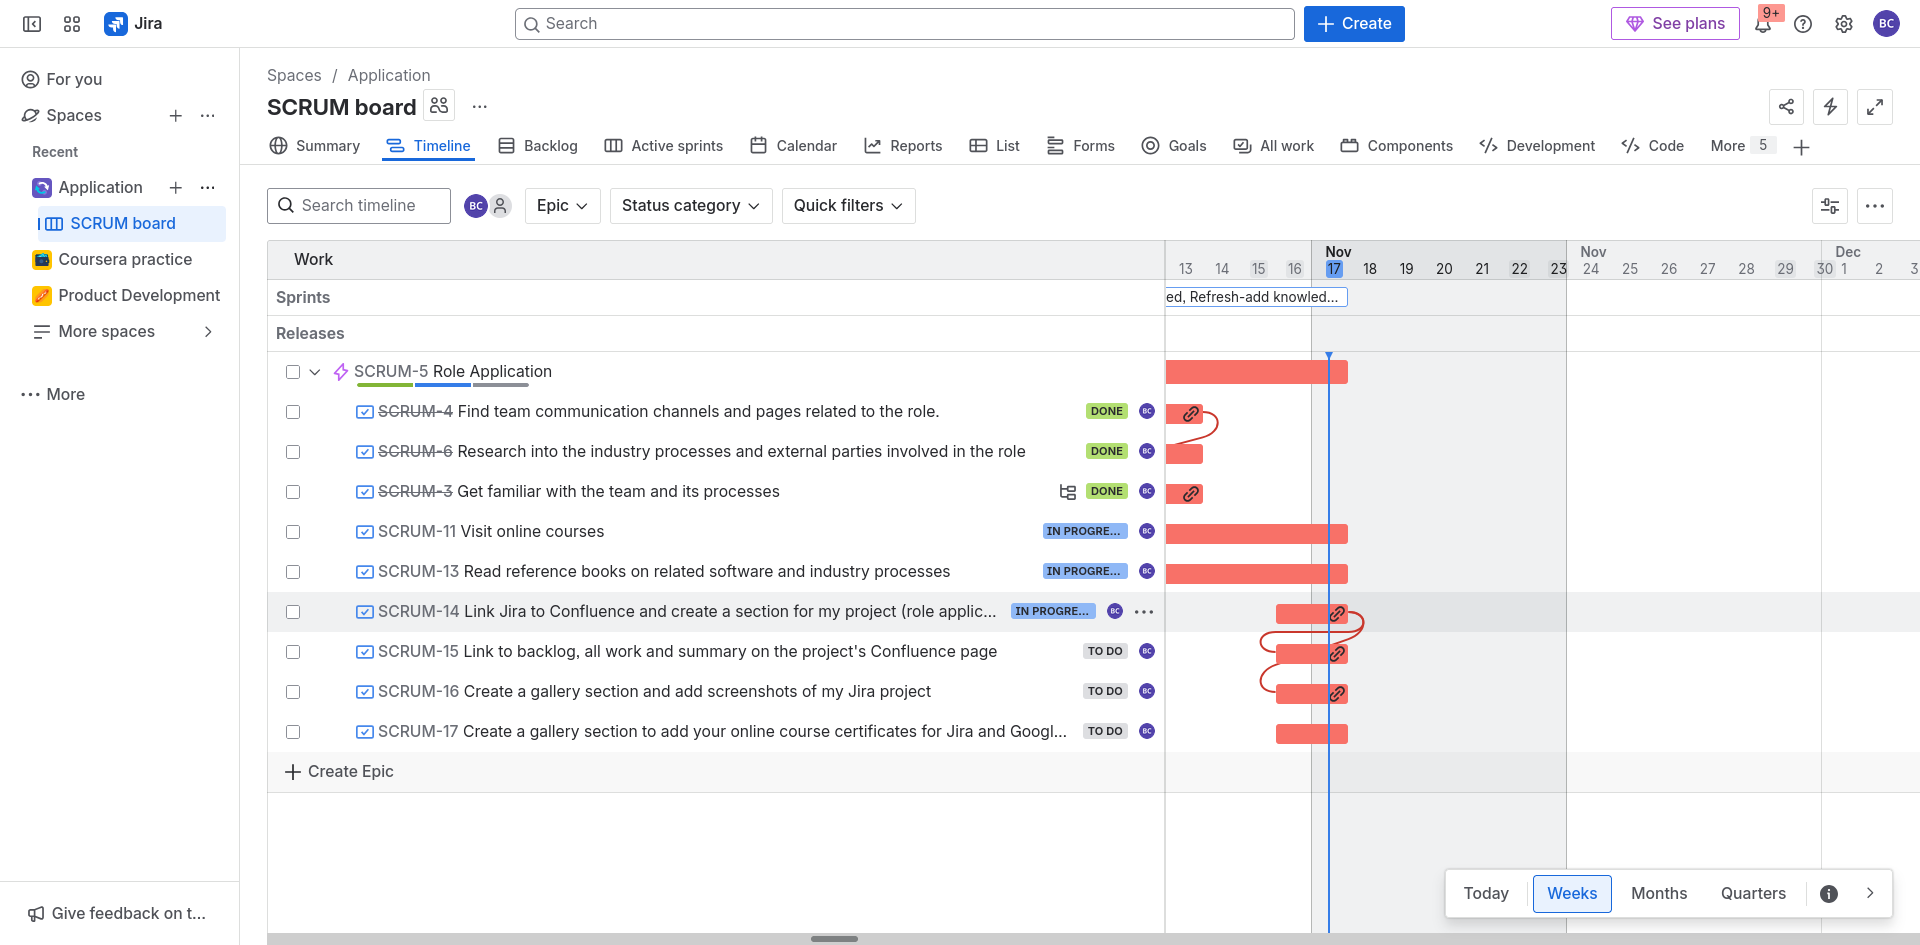The height and width of the screenshot is (945, 1920).
Task: Click the automation lightning bolt icon
Action: click(x=1830, y=107)
